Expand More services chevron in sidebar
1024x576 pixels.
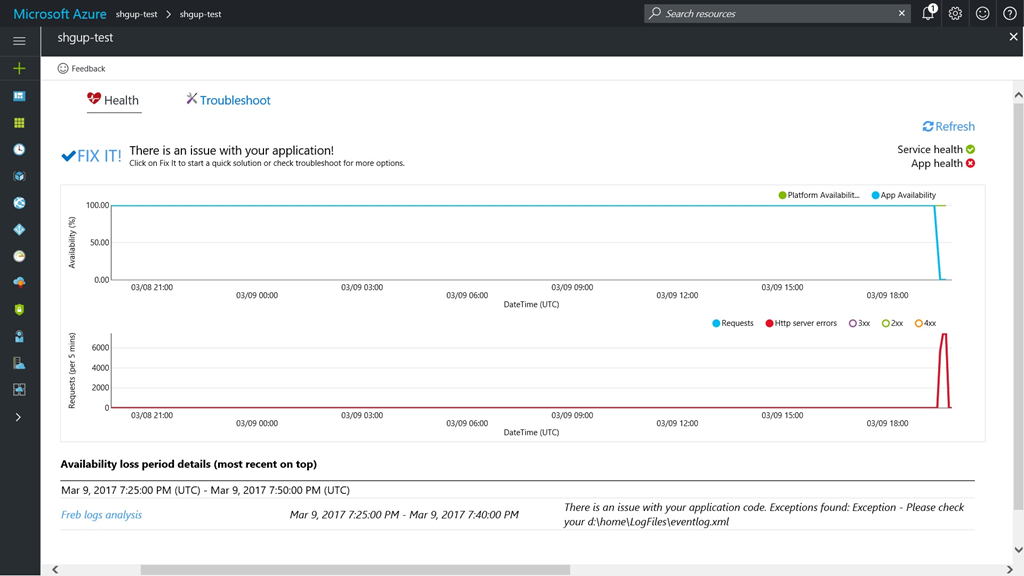(18, 417)
